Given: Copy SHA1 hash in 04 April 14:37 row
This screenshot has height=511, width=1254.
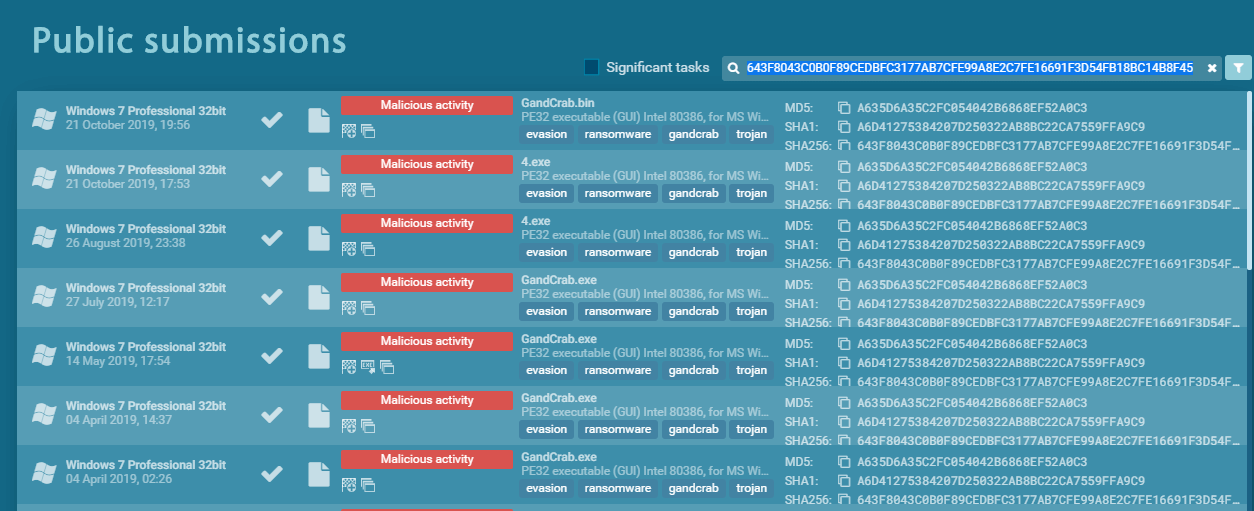Looking at the screenshot, I should [x=843, y=422].
